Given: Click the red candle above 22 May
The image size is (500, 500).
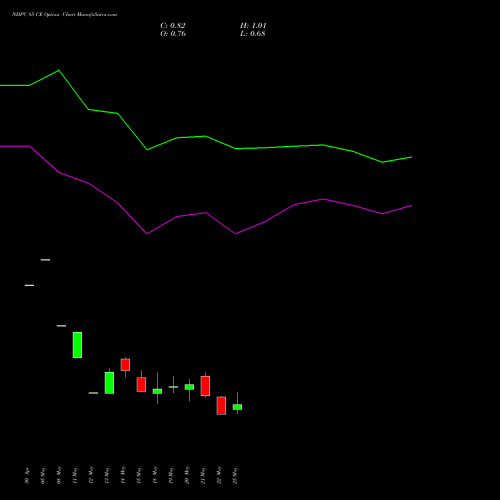Looking at the screenshot, I should coord(221,406).
